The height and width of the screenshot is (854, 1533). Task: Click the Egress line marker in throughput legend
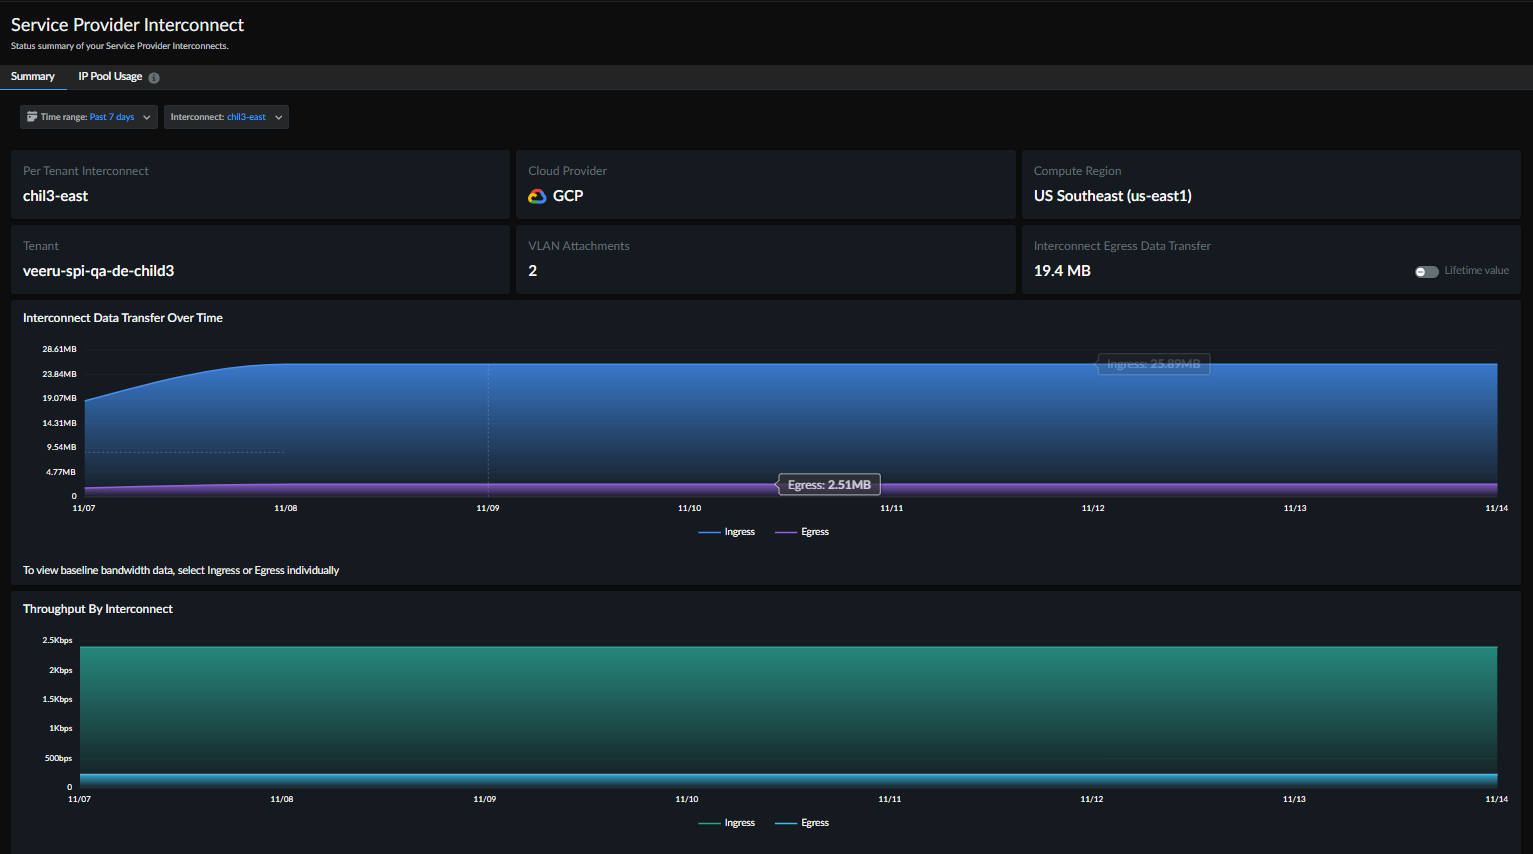(x=786, y=823)
